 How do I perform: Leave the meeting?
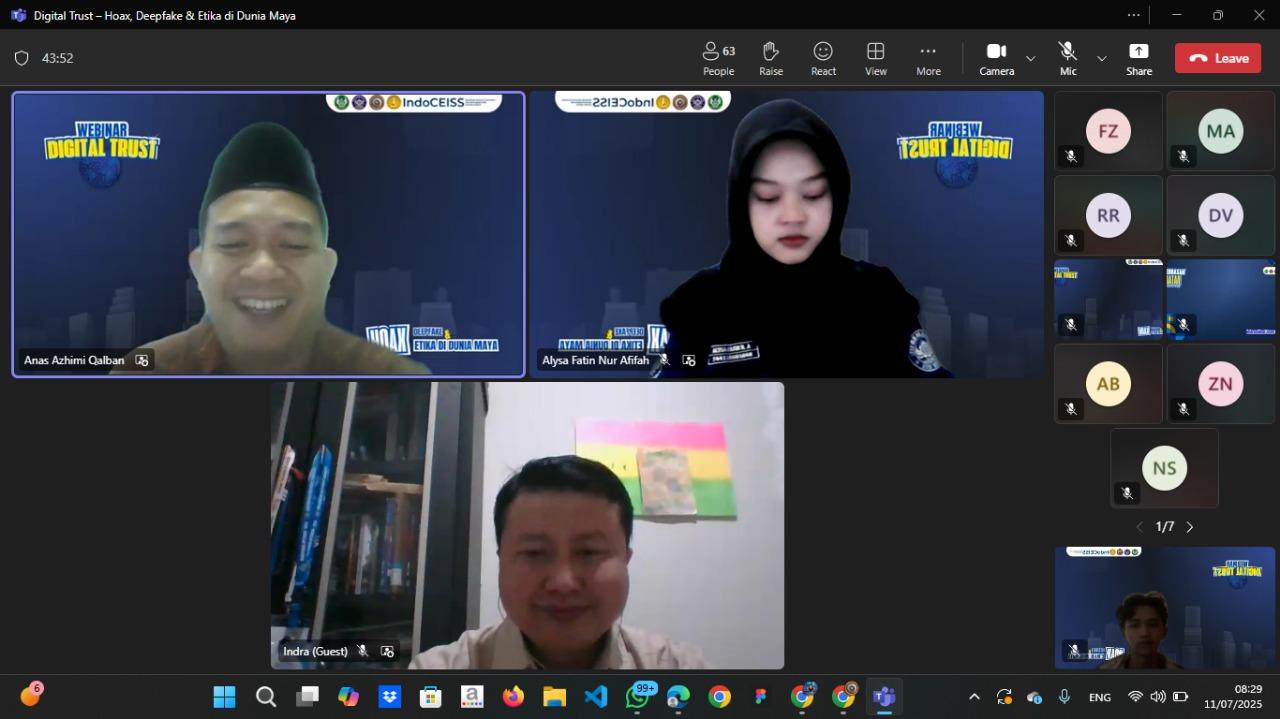point(1217,58)
